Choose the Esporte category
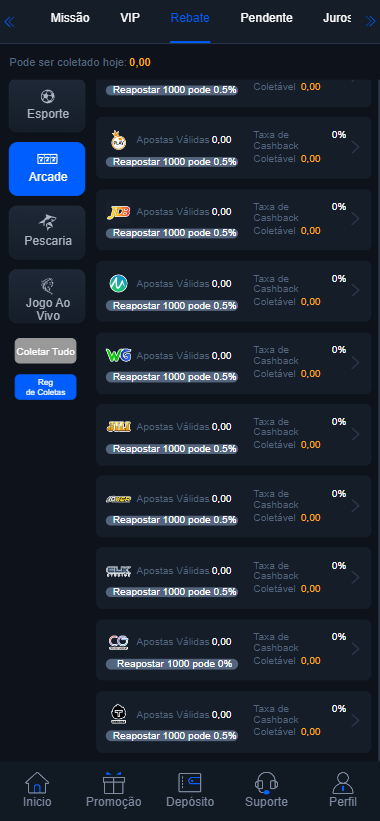This screenshot has width=380, height=821. click(47, 105)
